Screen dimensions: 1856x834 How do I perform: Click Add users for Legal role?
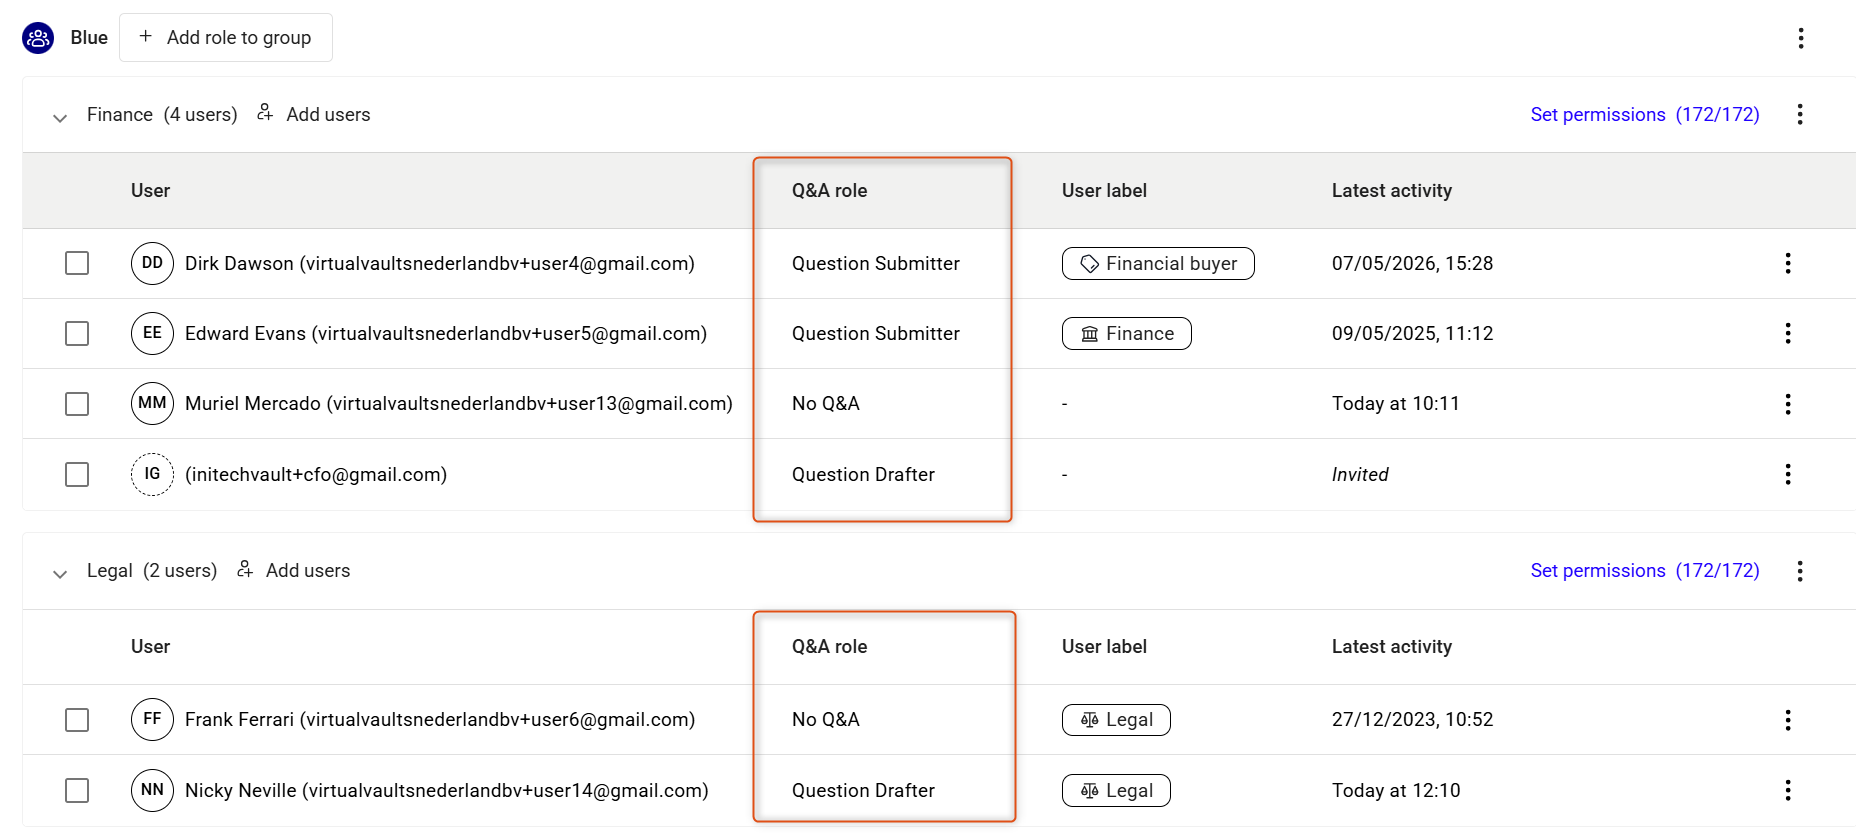coord(293,570)
